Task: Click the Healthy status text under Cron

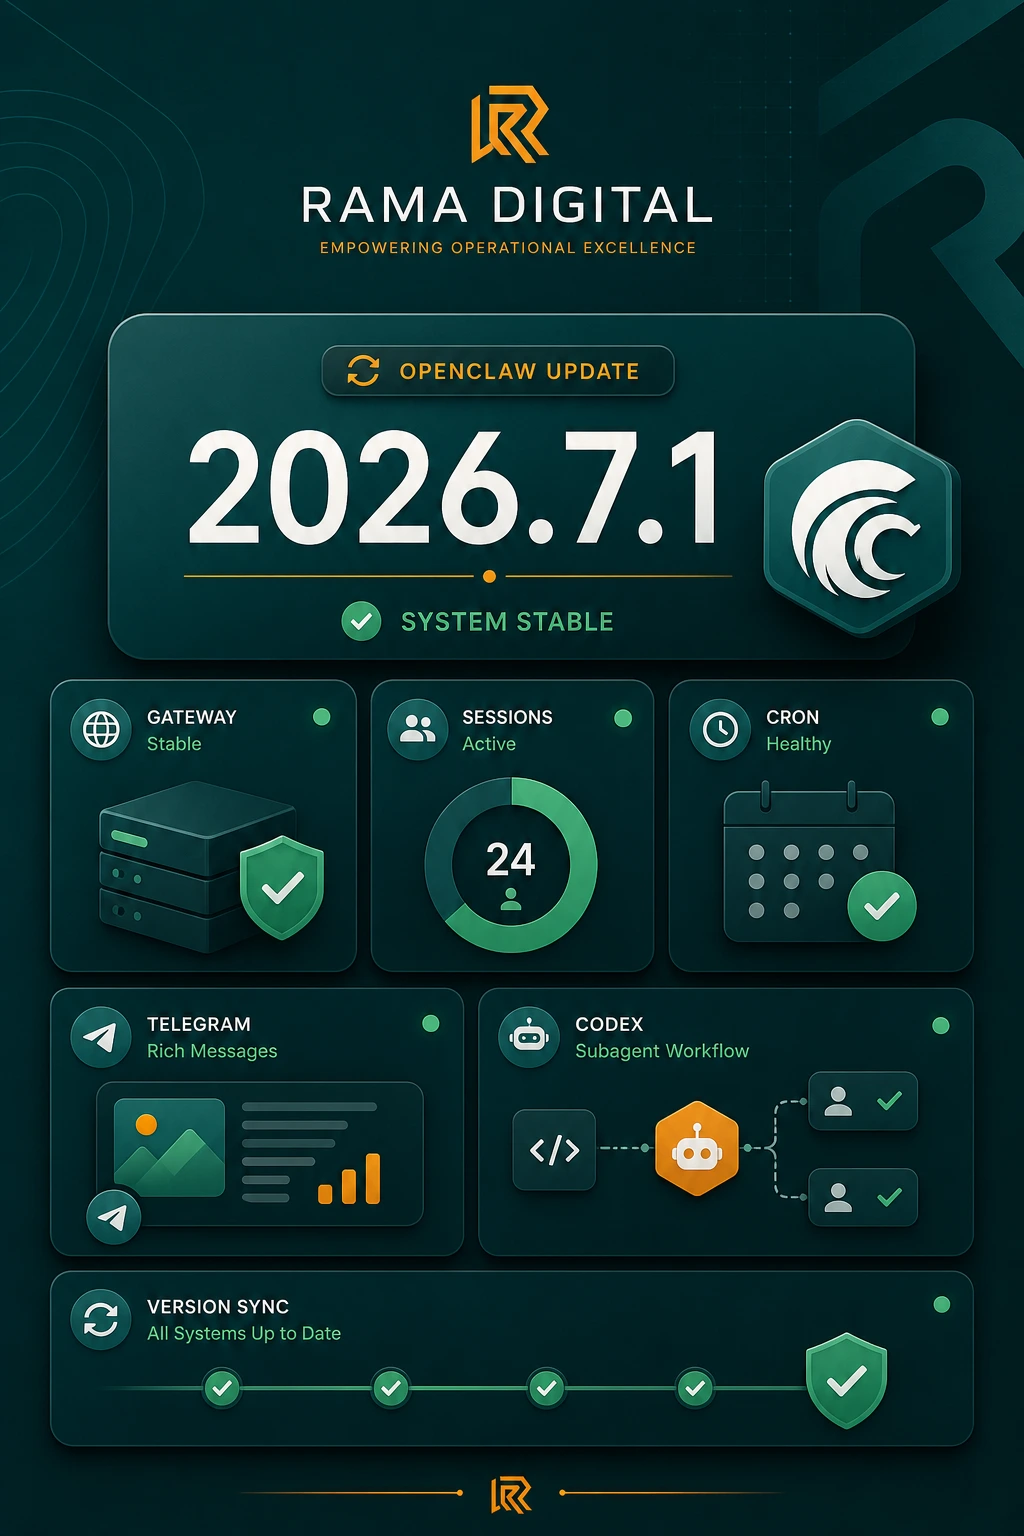Action: [799, 744]
